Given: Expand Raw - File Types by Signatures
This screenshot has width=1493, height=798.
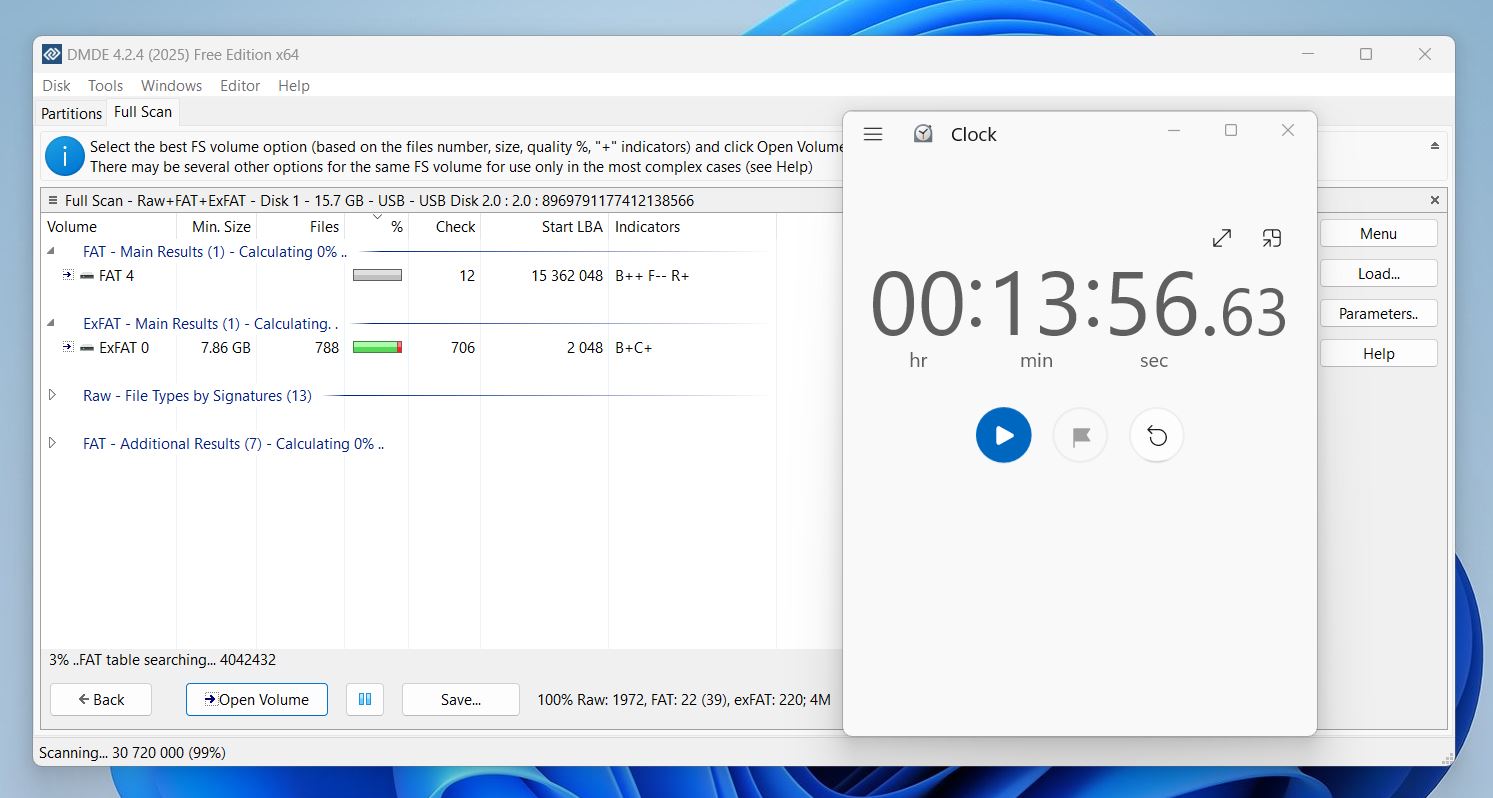Looking at the screenshot, I should click(52, 395).
